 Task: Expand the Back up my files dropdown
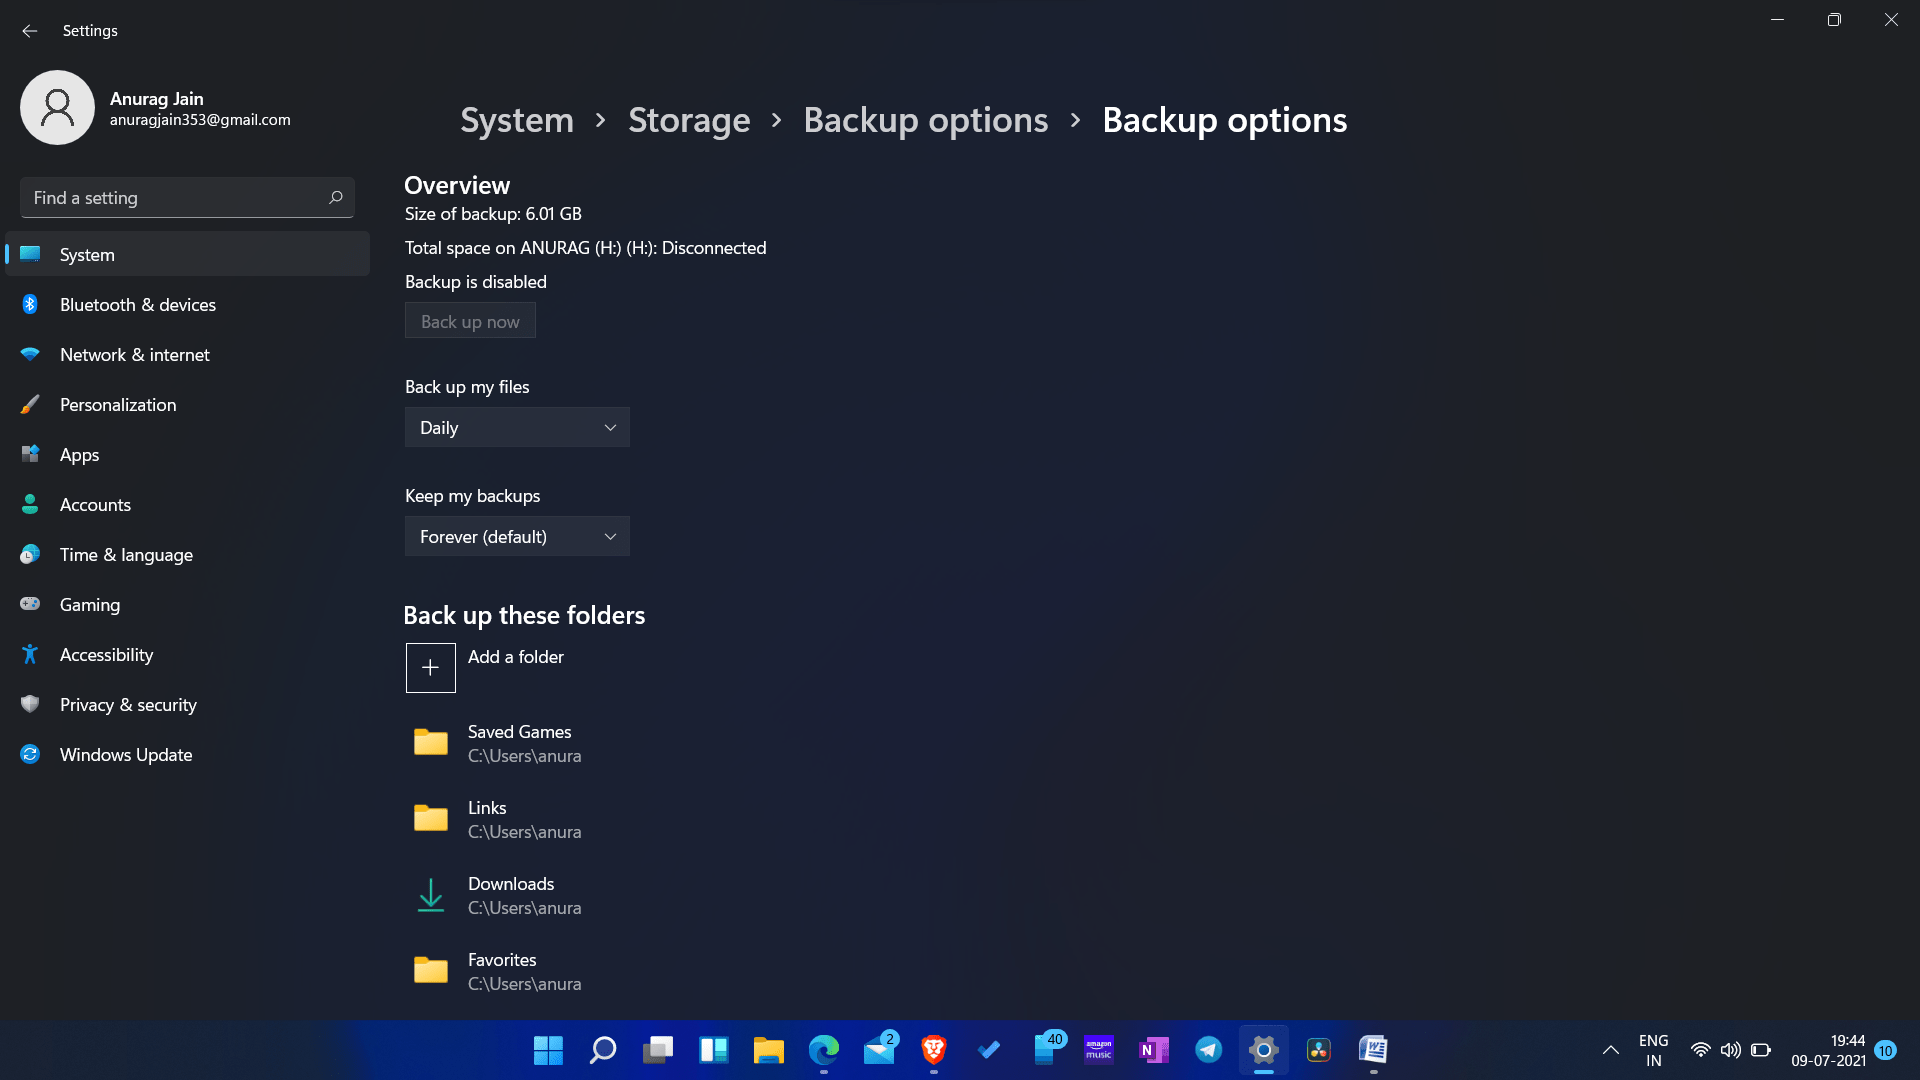pyautogui.click(x=517, y=426)
